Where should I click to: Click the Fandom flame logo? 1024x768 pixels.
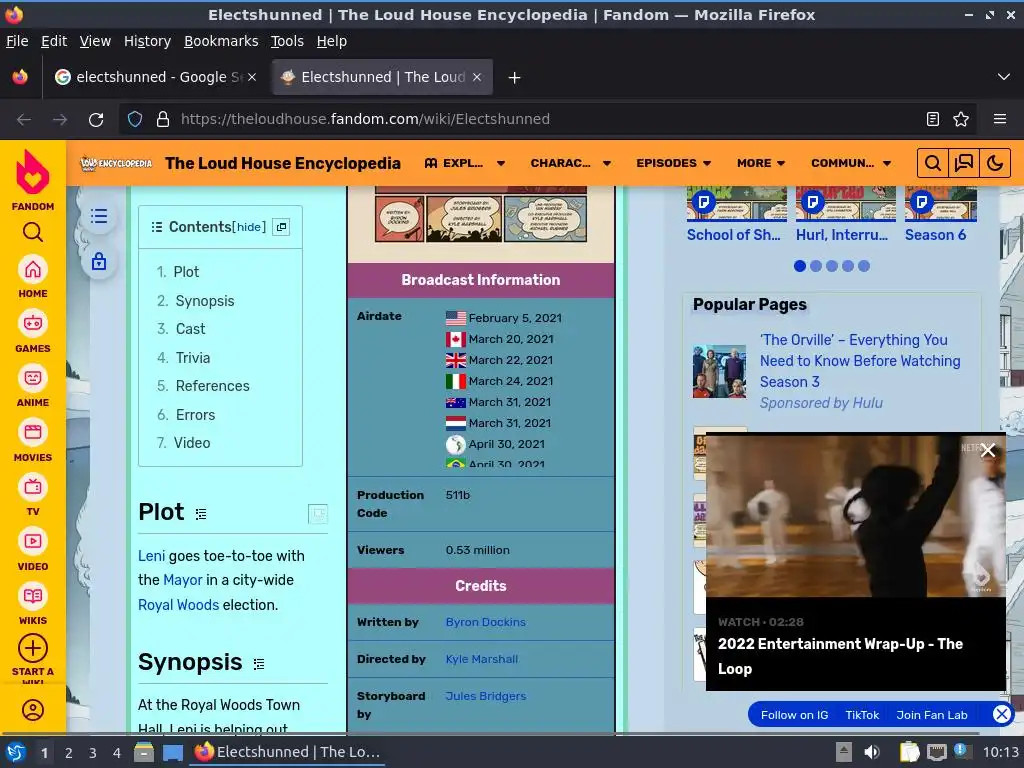click(x=33, y=173)
